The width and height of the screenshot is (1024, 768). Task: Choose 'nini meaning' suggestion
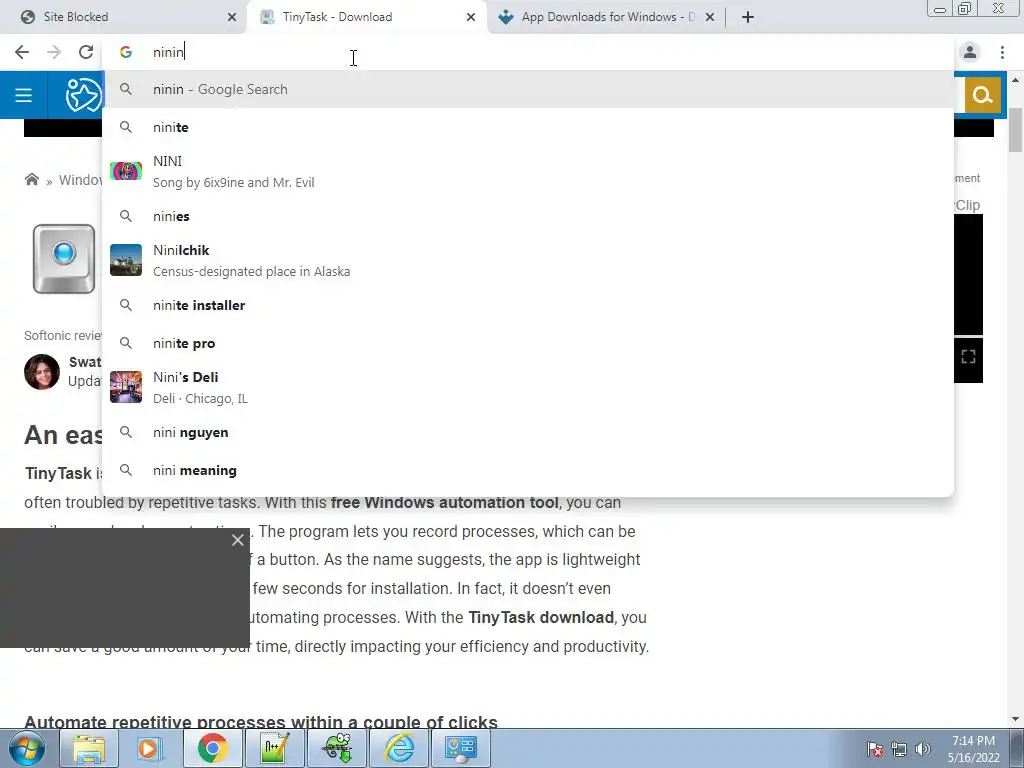tap(528, 470)
